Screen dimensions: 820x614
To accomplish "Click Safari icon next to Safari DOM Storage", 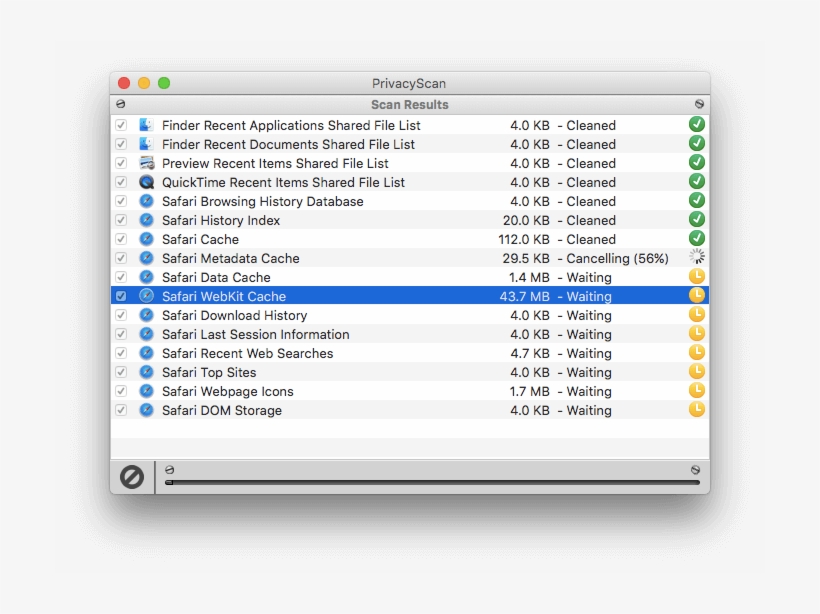I will 146,410.
